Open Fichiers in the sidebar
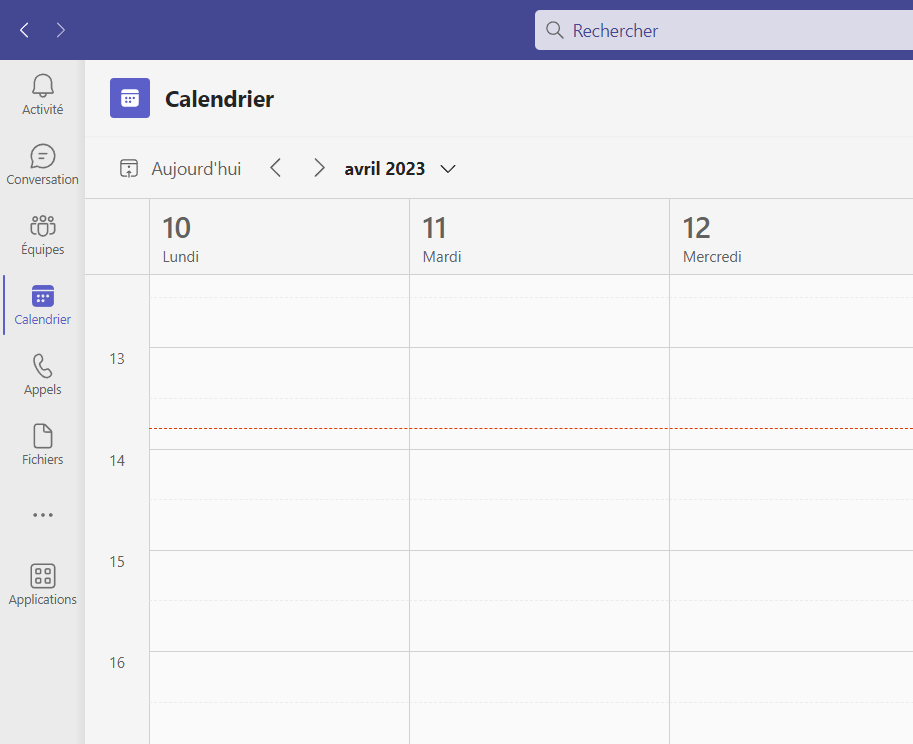The width and height of the screenshot is (913, 744). 43,445
